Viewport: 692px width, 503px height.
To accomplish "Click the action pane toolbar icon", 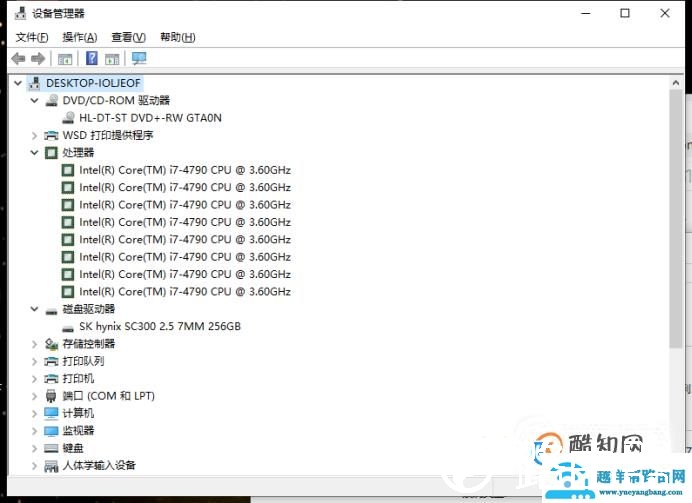I will tap(112, 59).
